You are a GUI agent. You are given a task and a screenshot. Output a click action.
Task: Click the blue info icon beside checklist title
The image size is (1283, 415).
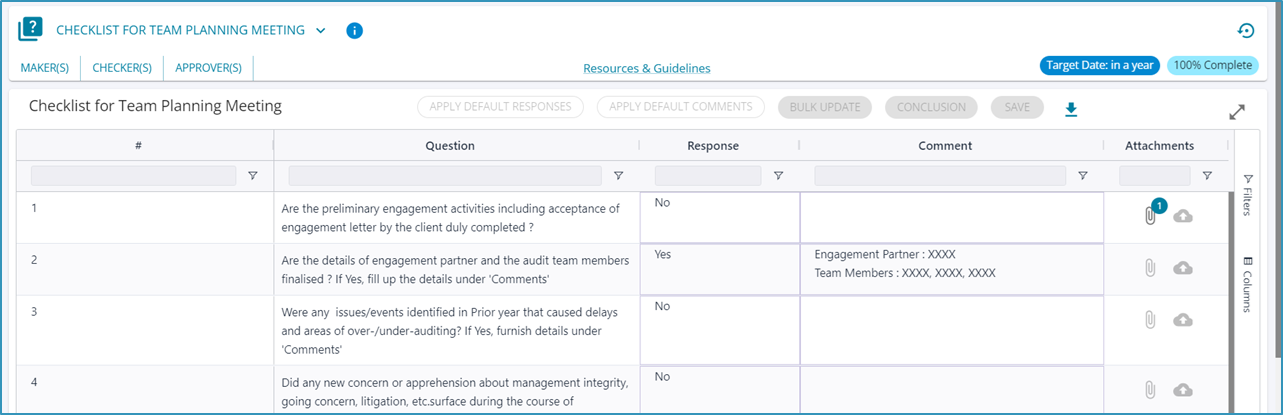click(x=354, y=31)
